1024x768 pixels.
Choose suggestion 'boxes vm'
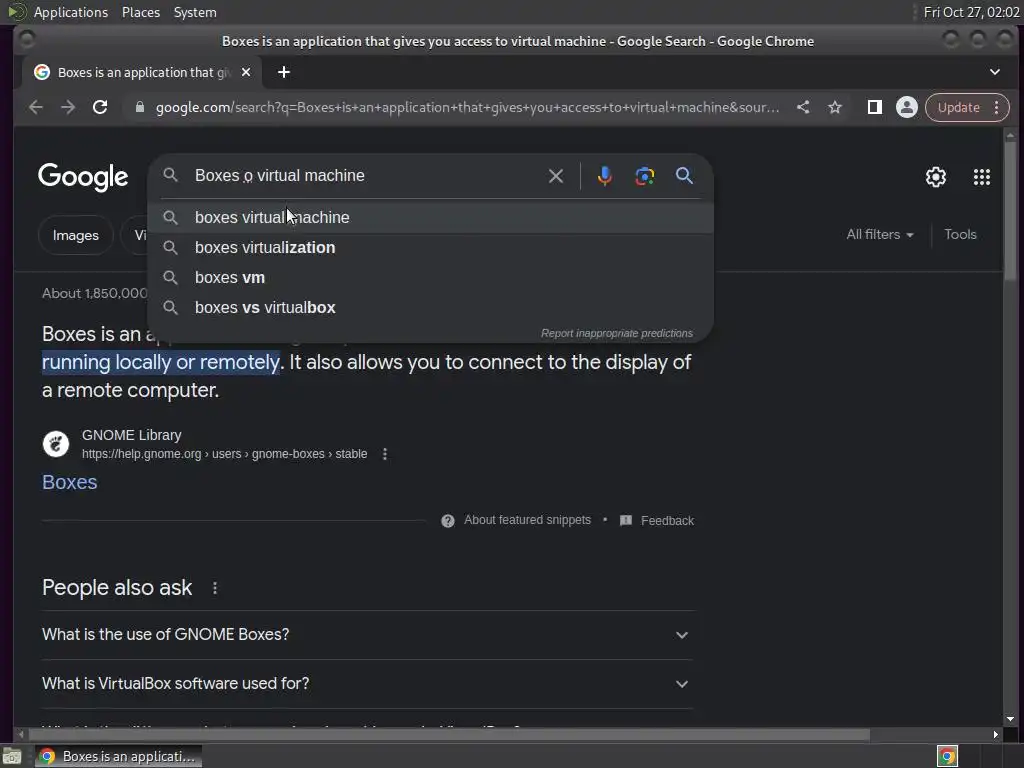(x=431, y=278)
